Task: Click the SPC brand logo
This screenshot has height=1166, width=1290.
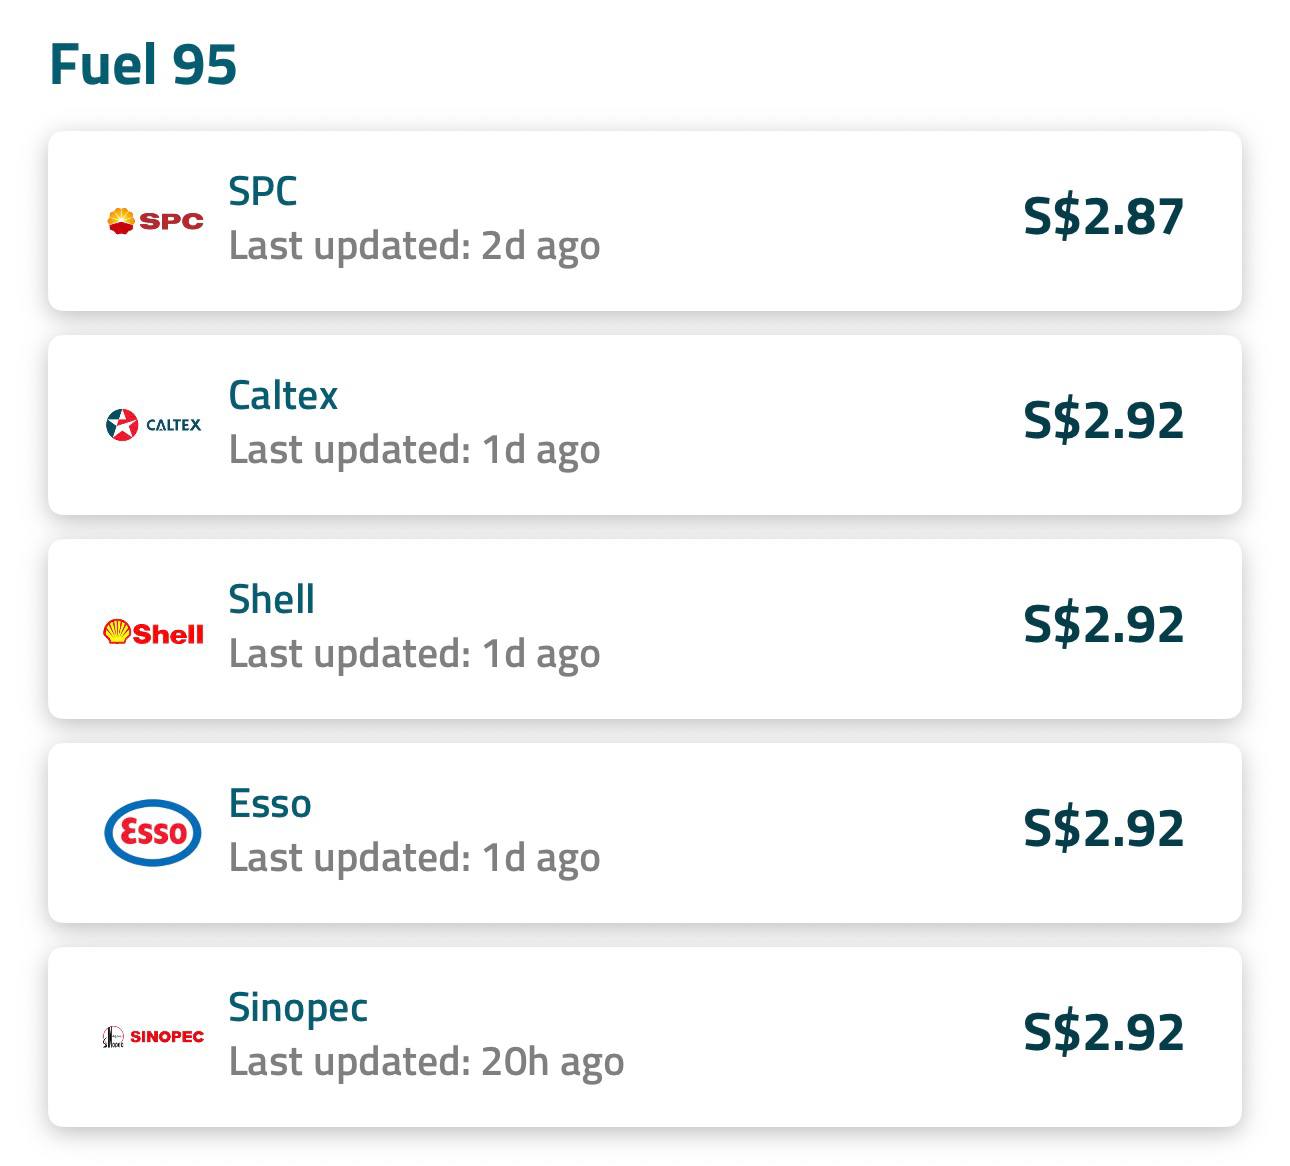Action: point(154,220)
